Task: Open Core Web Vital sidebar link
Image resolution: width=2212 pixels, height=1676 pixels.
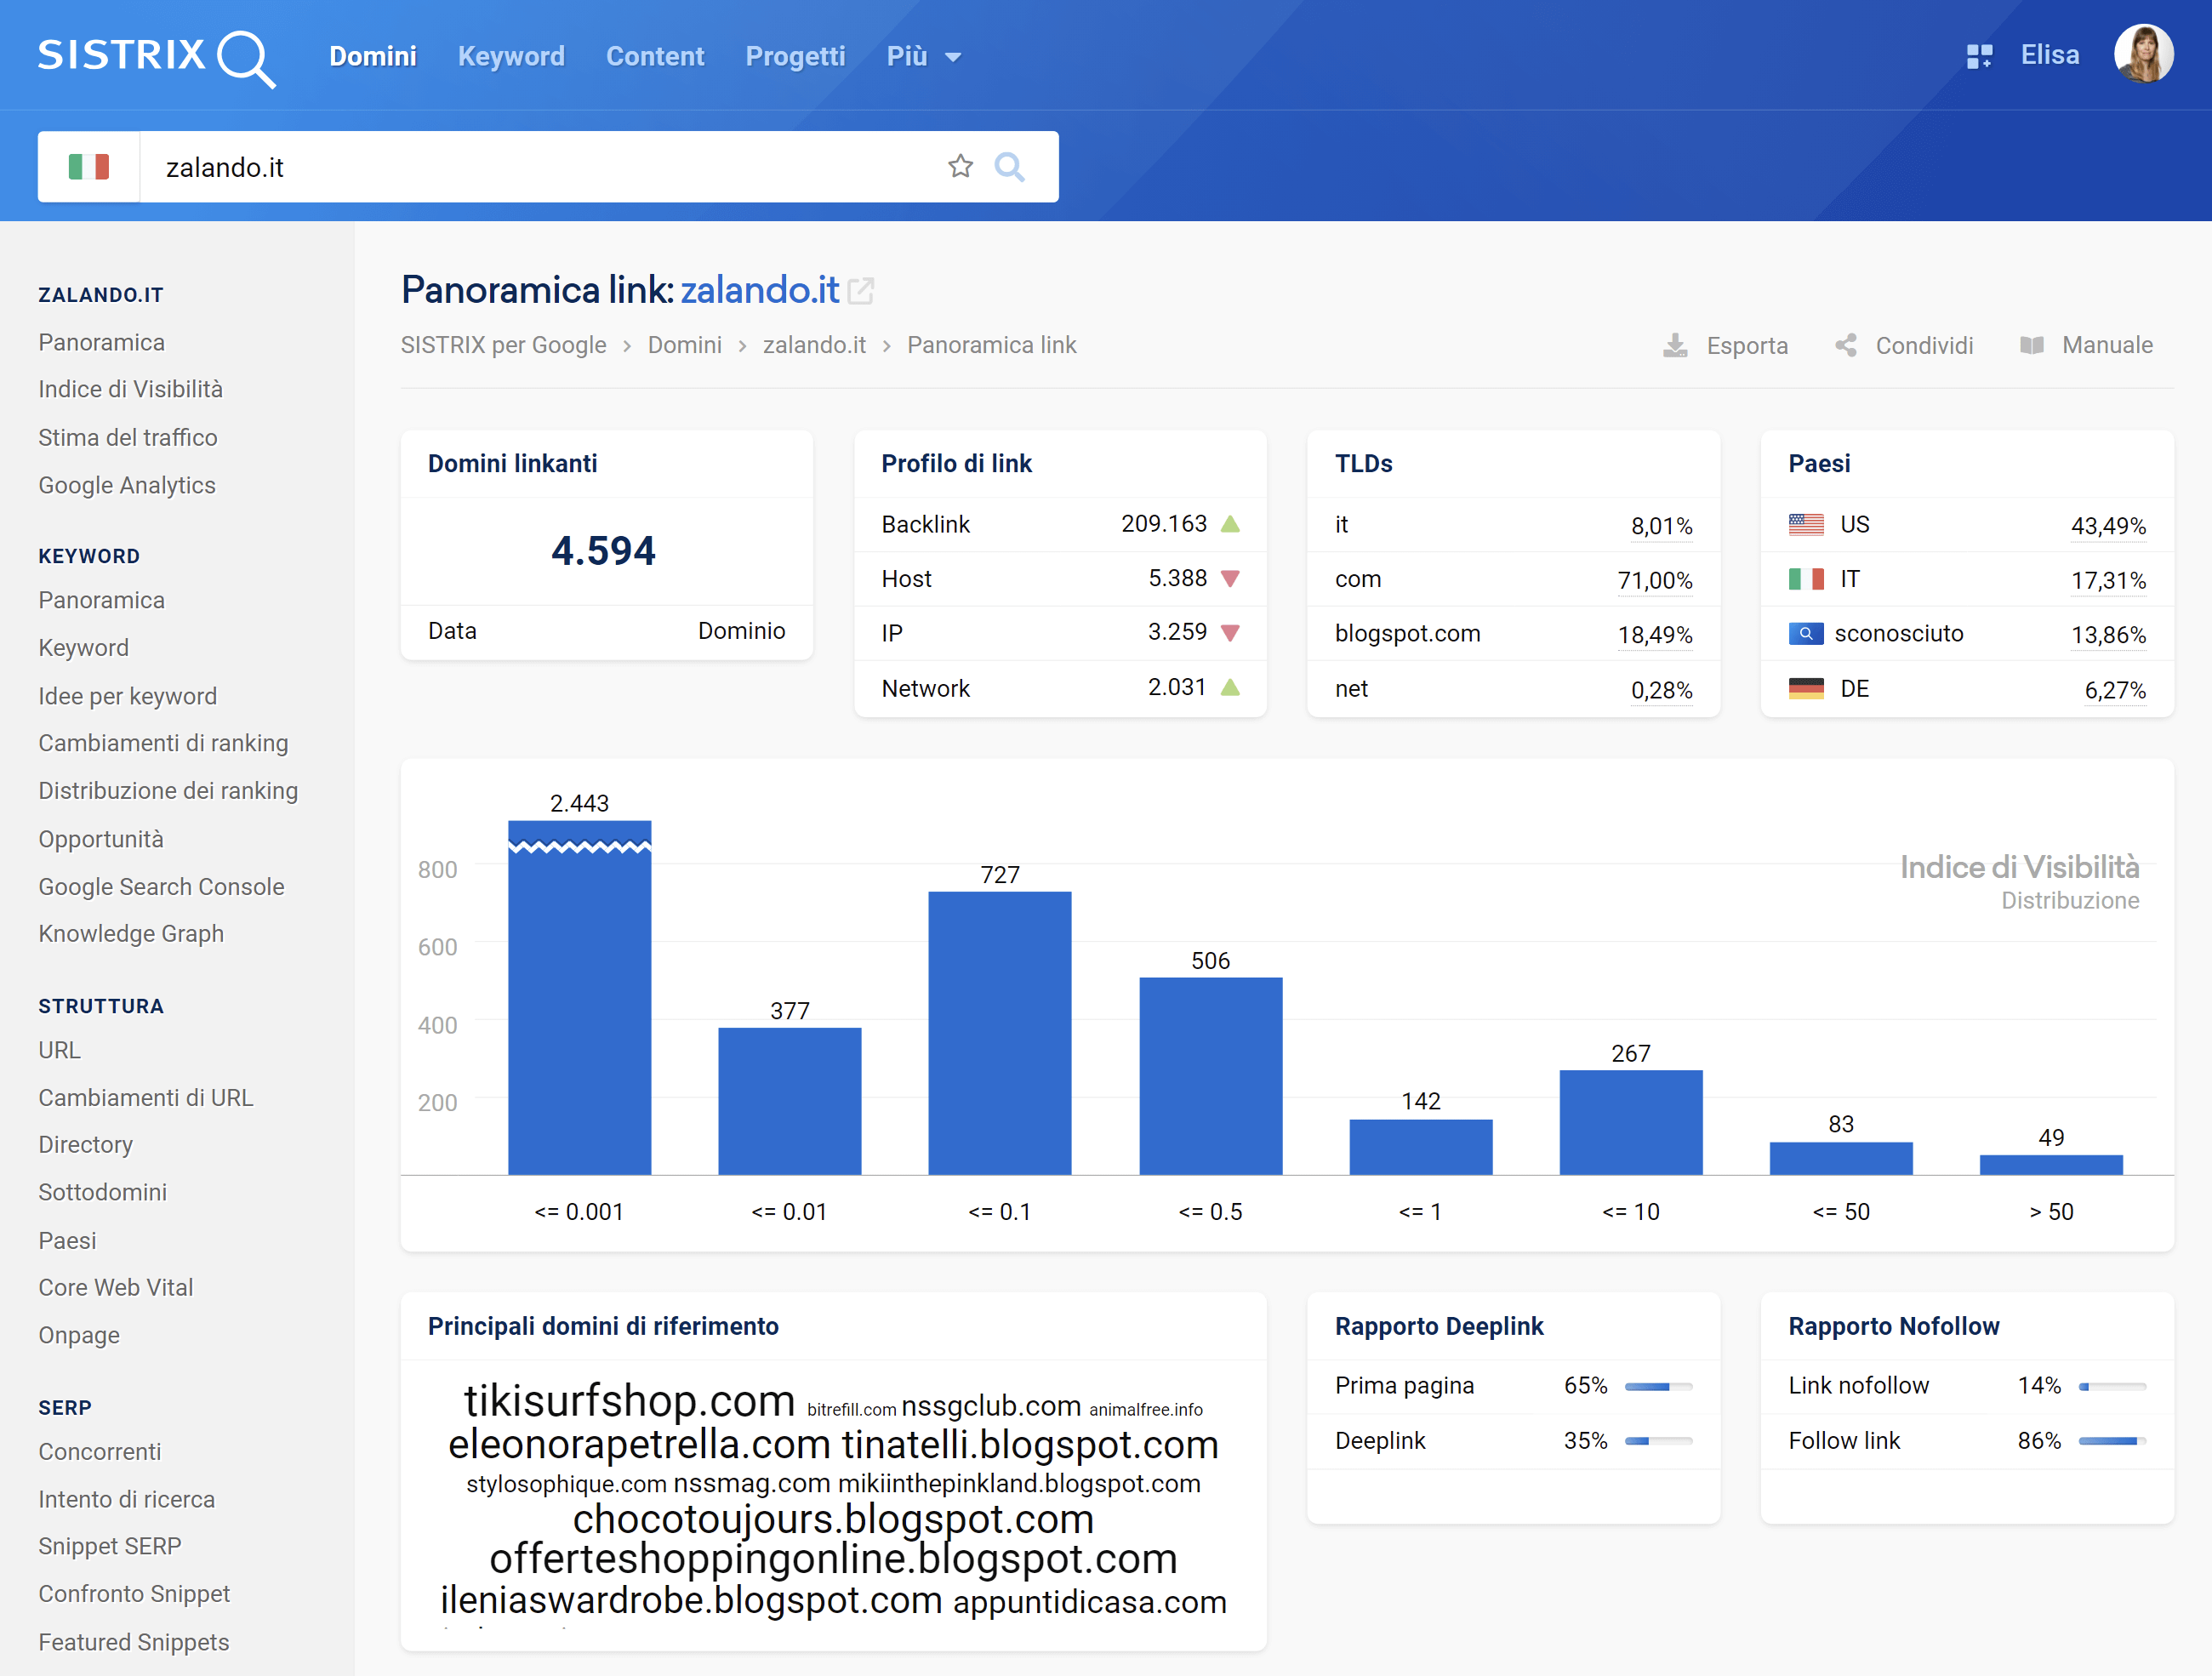Action: 116,1288
